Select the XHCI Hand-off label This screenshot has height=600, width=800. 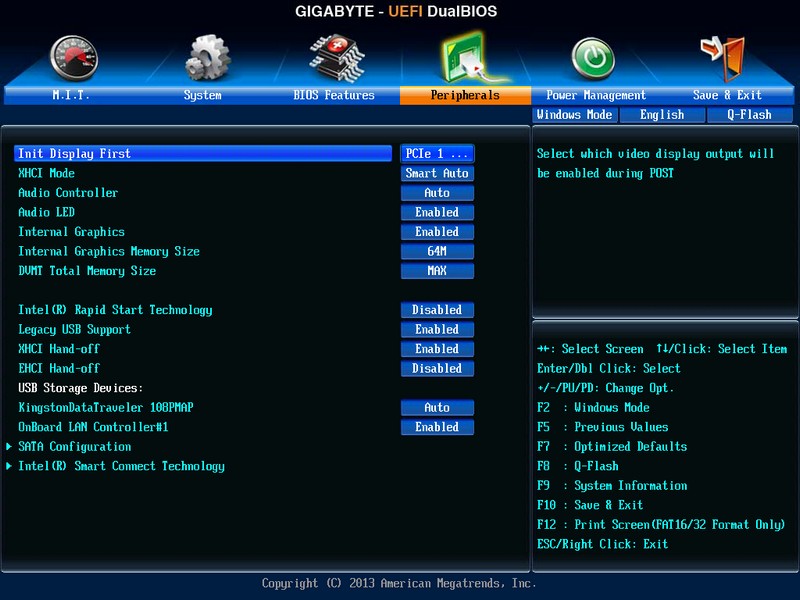pyautogui.click(x=59, y=349)
